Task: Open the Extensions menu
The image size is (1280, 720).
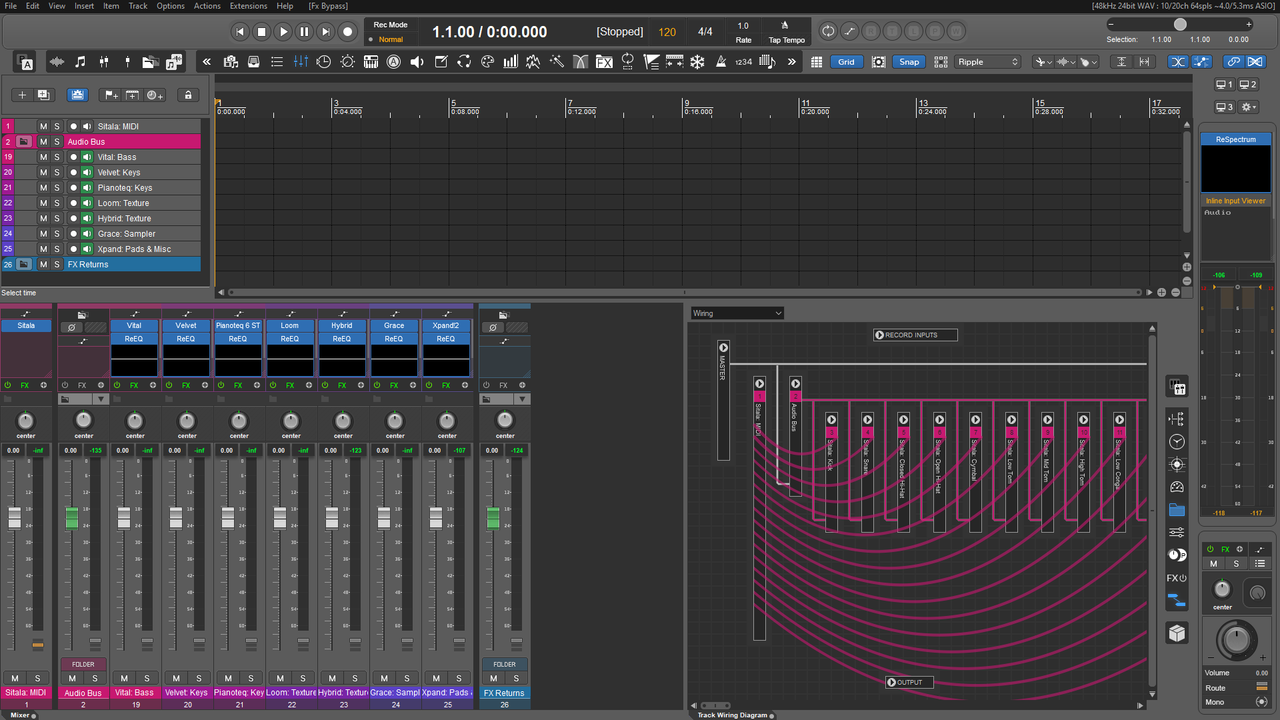Action: [x=248, y=6]
